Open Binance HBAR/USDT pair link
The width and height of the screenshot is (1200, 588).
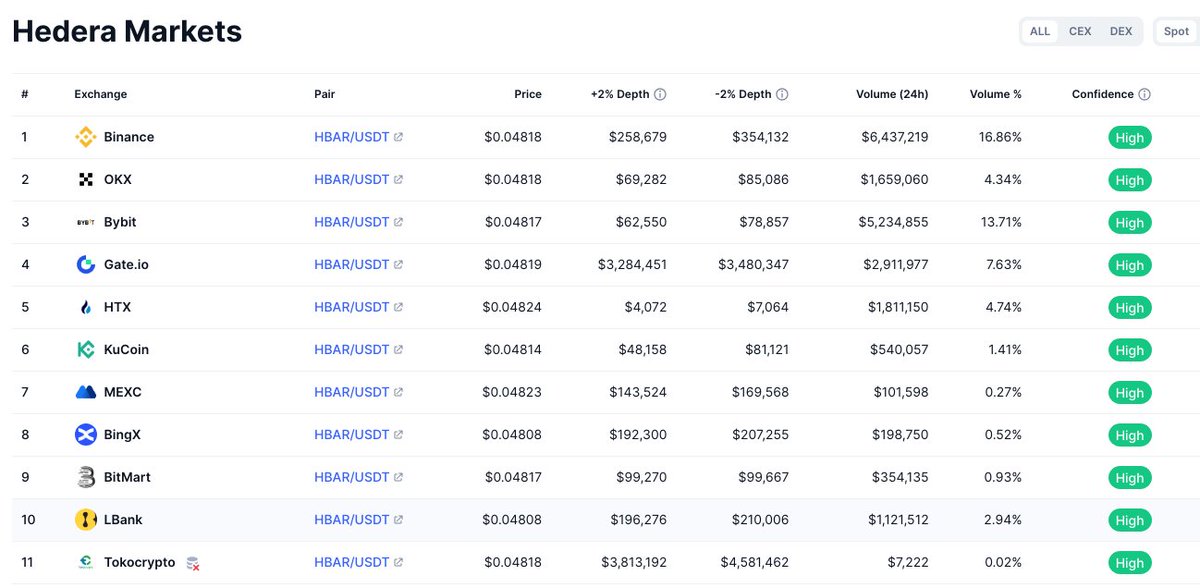point(351,137)
